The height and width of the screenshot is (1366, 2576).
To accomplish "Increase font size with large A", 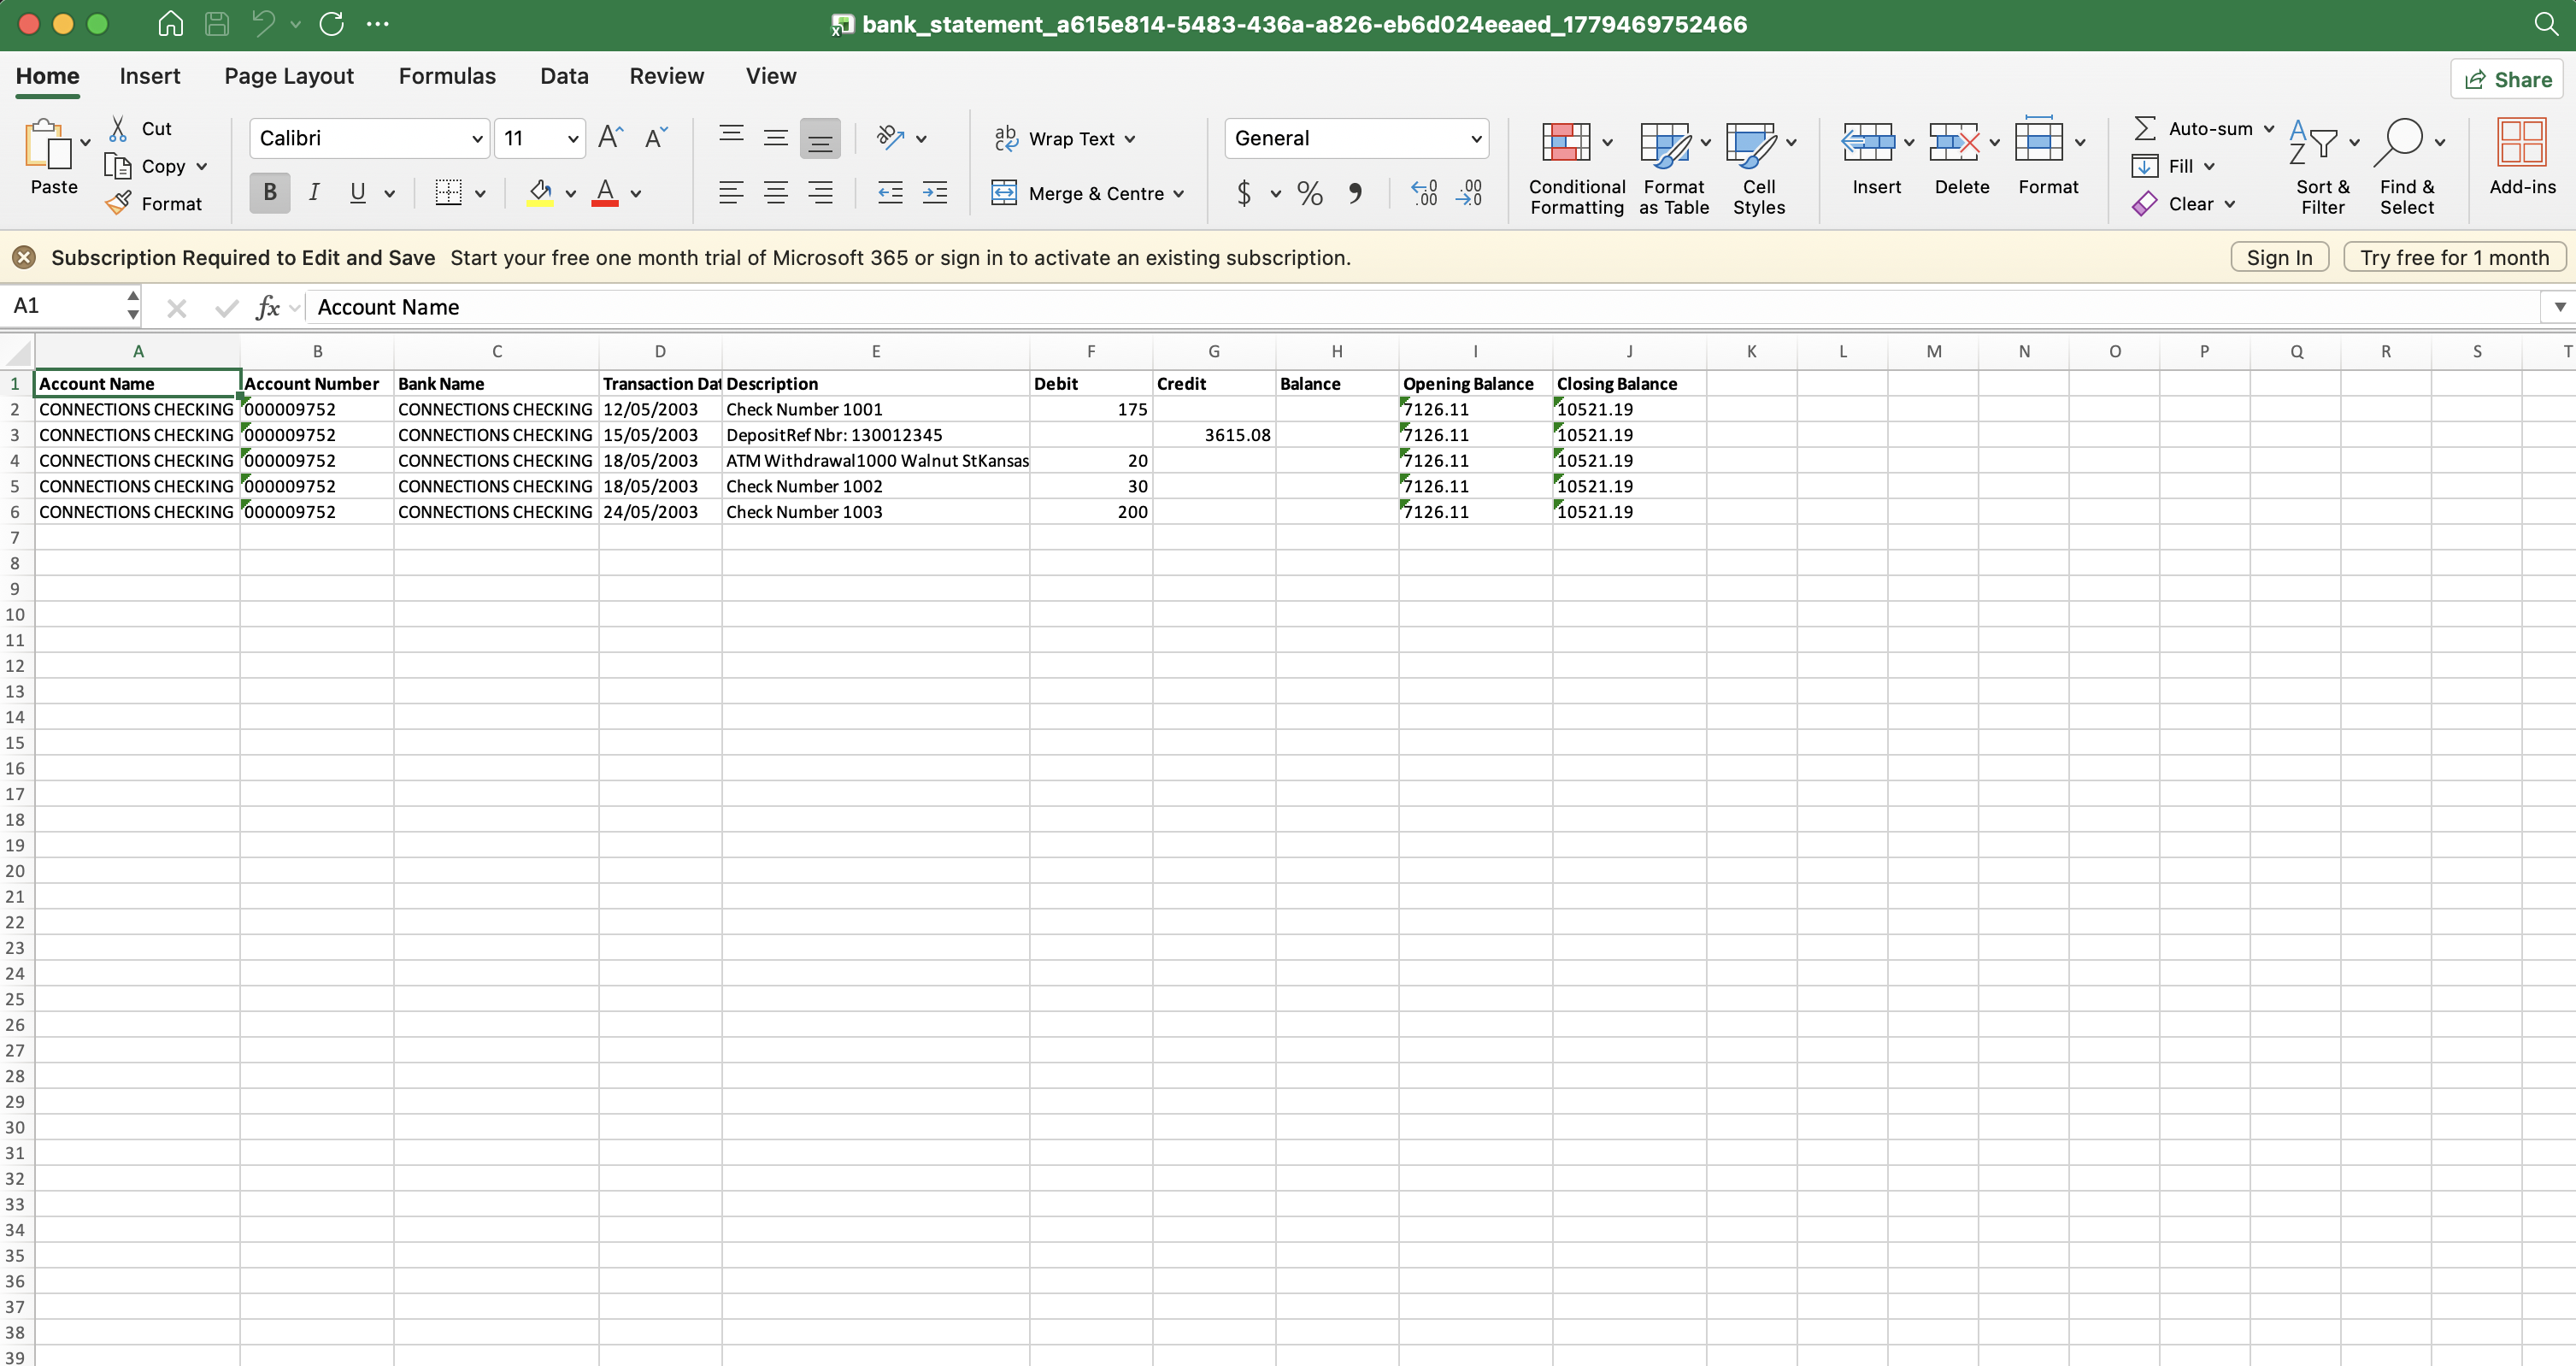I will (x=610, y=138).
